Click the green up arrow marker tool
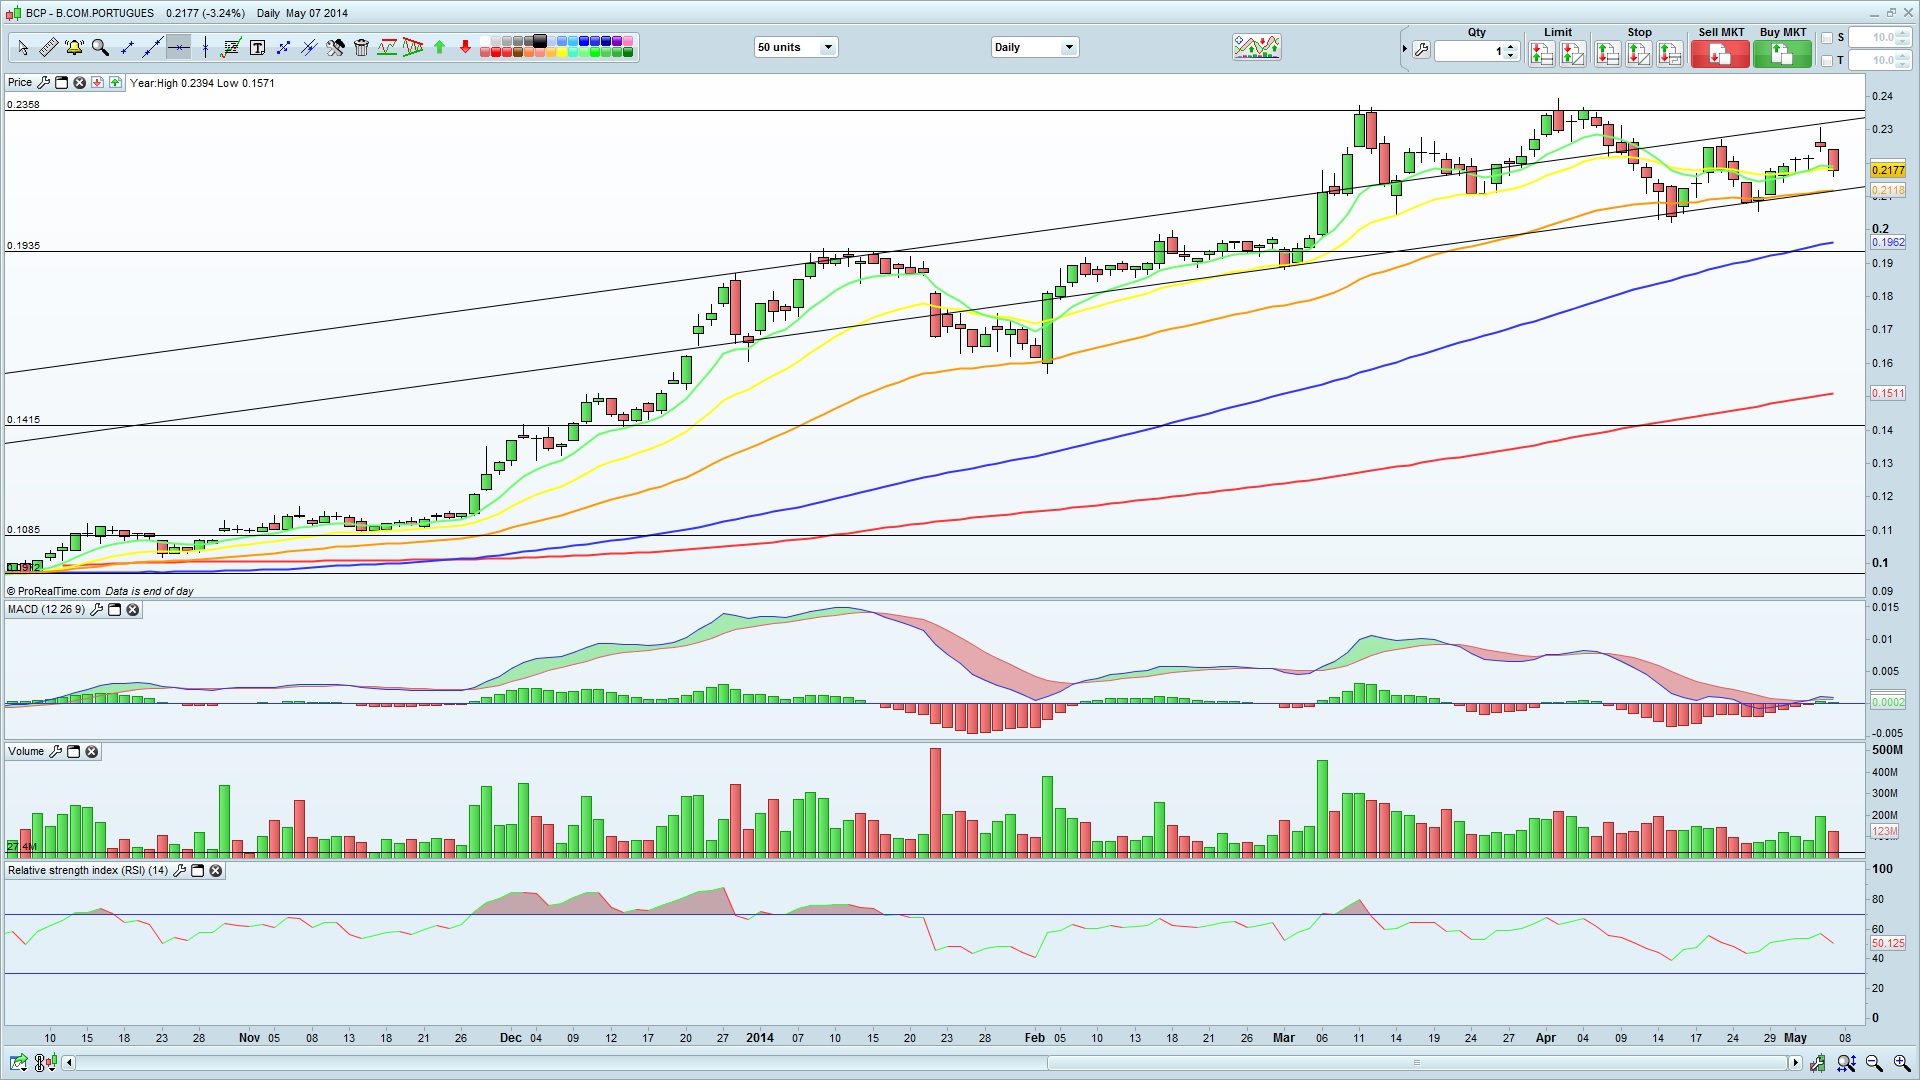1920x1080 pixels. [x=439, y=47]
